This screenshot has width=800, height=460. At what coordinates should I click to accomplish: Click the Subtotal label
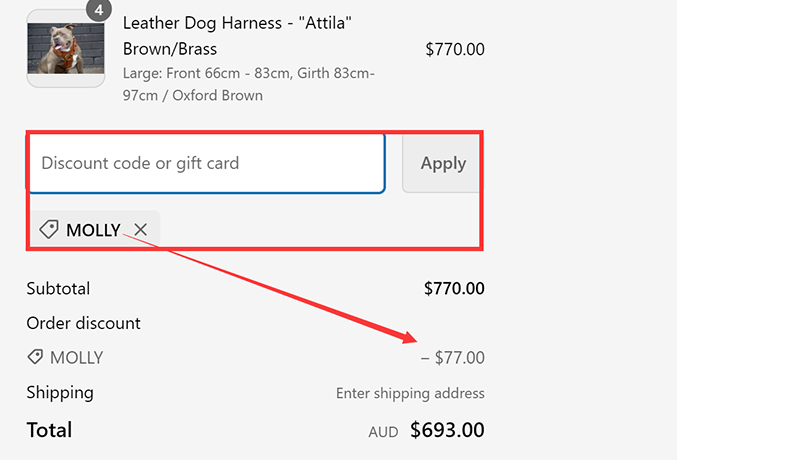click(x=58, y=289)
